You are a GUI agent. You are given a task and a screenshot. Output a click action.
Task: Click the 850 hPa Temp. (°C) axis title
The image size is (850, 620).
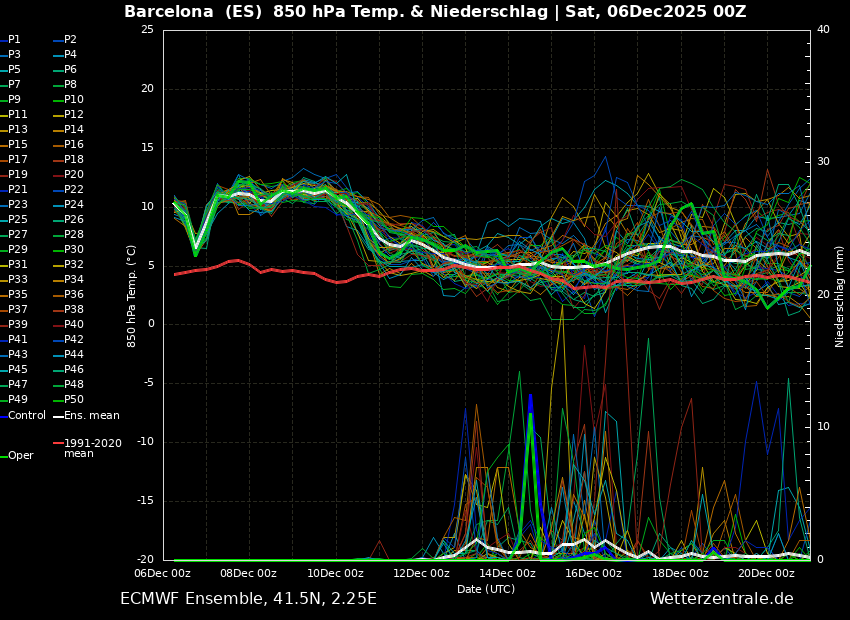132,296
